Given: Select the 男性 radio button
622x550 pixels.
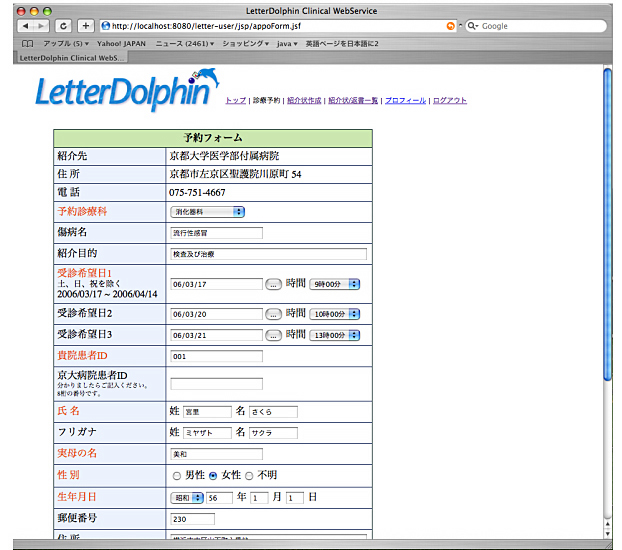Looking at the screenshot, I should (177, 475).
